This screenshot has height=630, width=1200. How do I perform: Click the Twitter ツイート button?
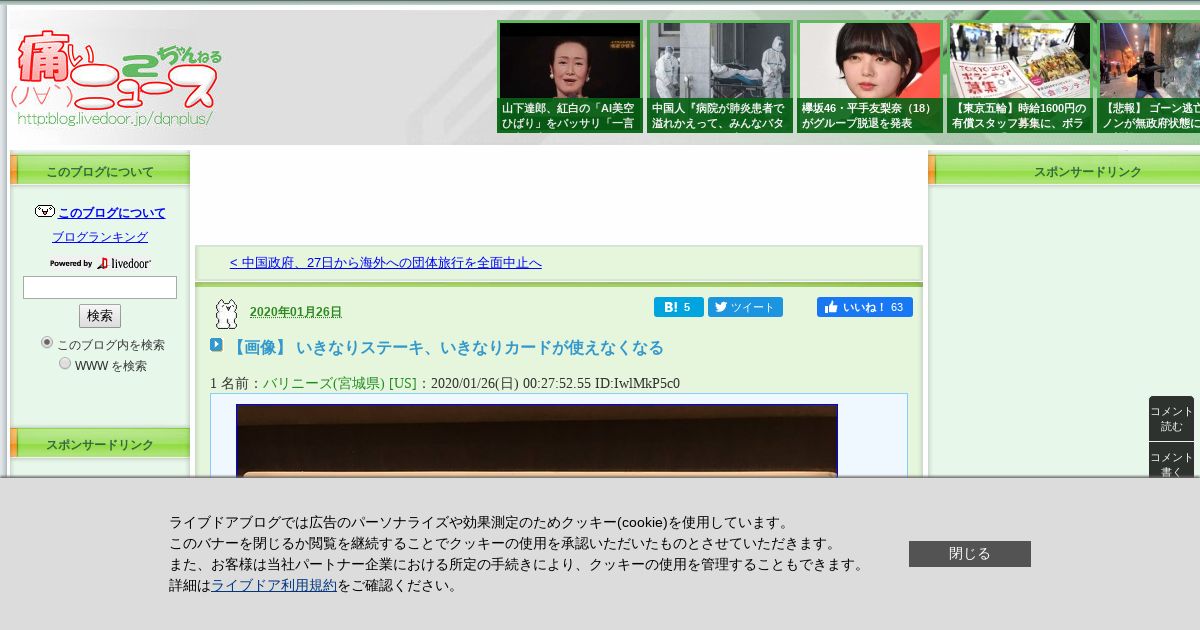(x=745, y=307)
